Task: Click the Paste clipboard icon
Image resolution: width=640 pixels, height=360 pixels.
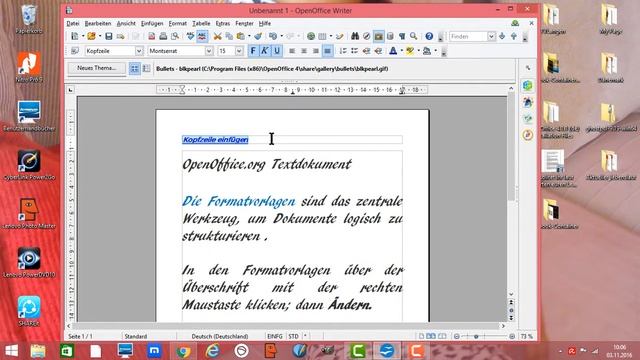Action: 241,37
